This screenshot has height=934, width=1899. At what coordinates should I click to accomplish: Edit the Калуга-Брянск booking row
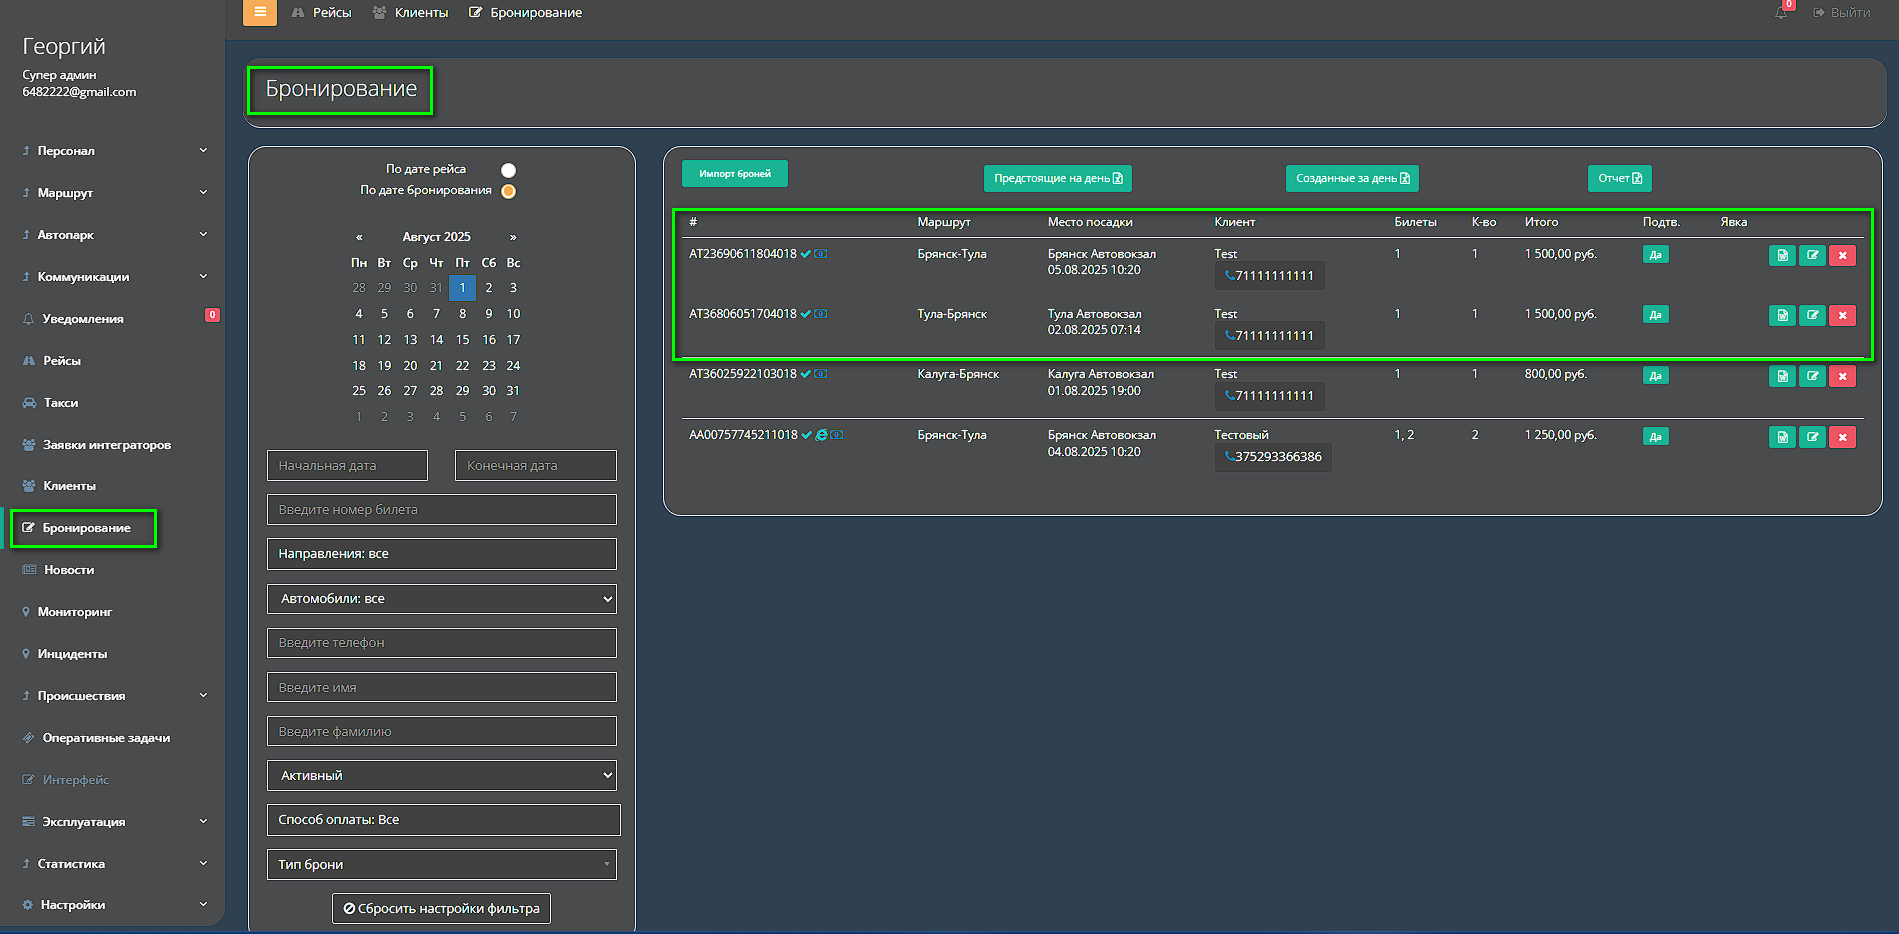point(1812,376)
